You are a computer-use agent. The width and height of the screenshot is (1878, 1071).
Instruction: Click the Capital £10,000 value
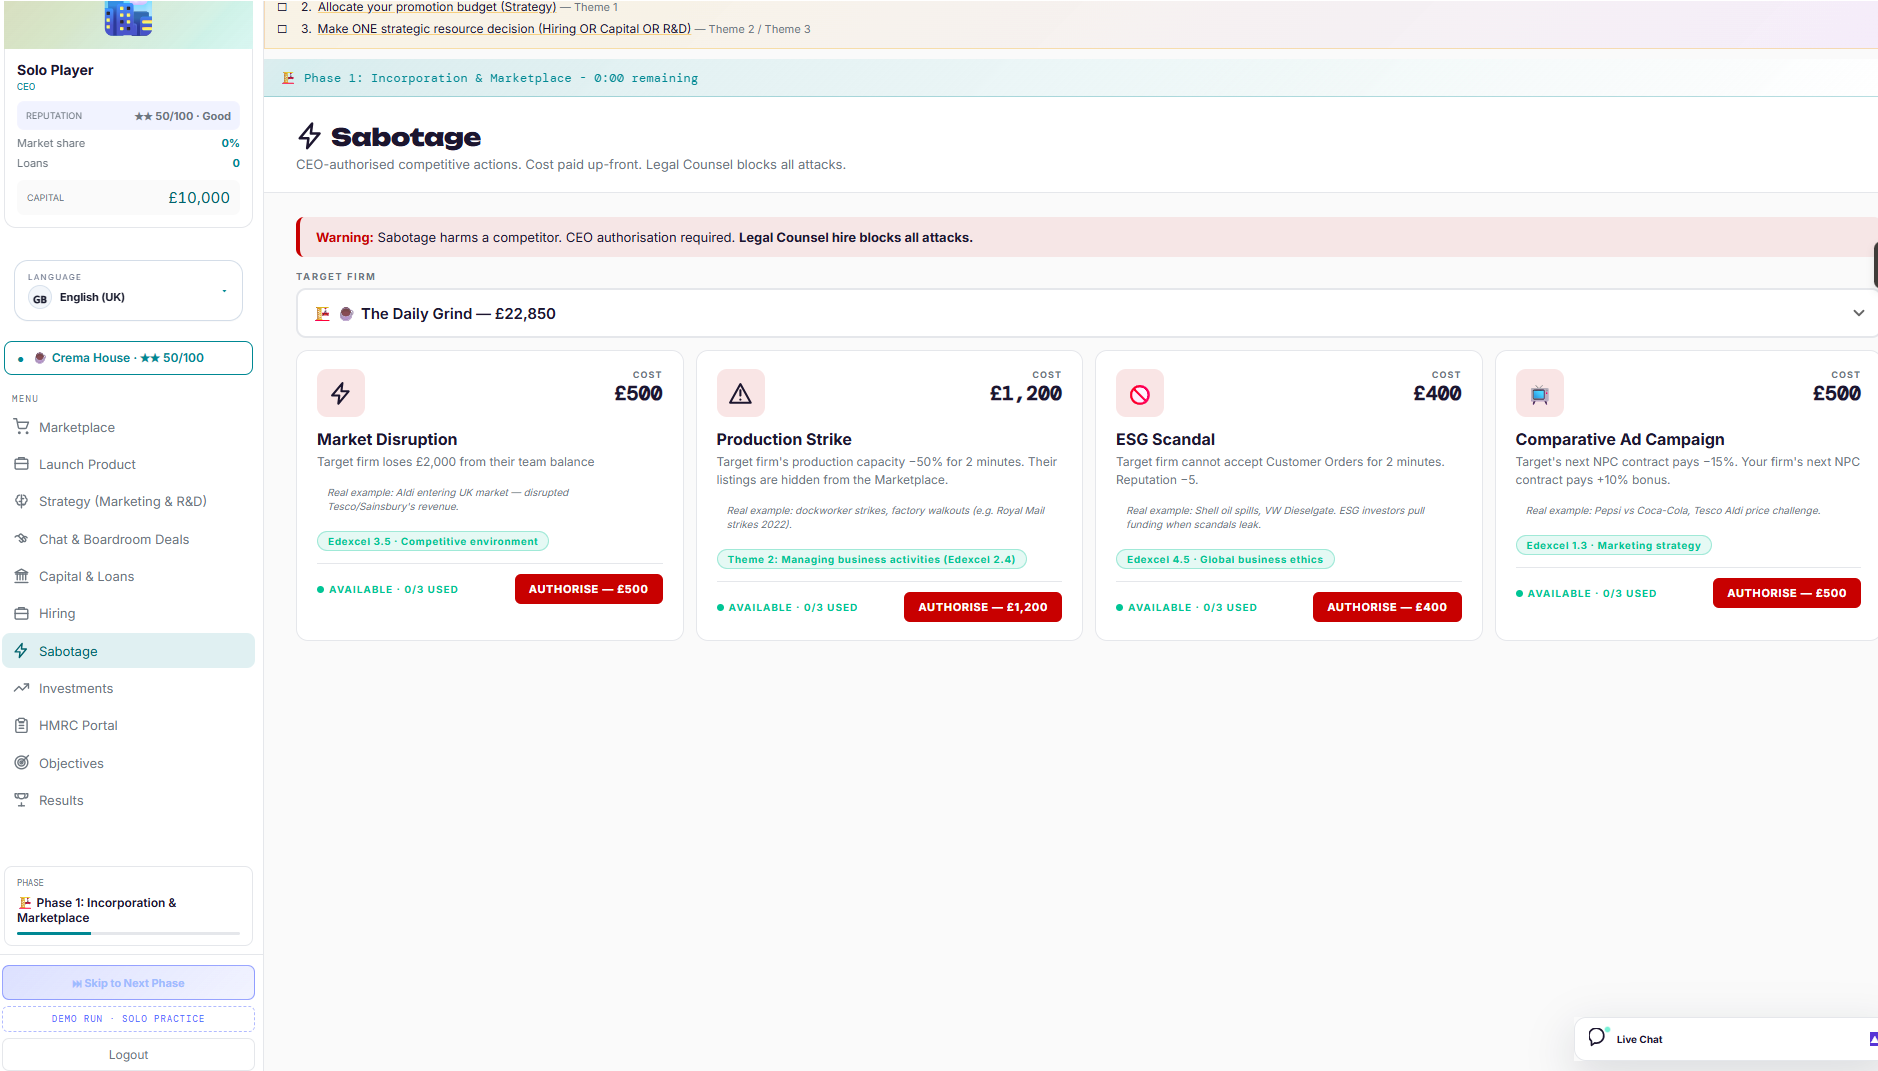[x=199, y=198]
